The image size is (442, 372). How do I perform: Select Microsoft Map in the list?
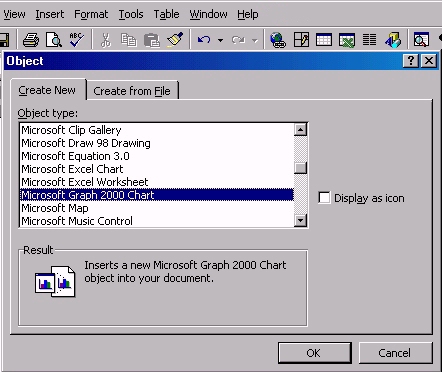pyautogui.click(x=157, y=208)
